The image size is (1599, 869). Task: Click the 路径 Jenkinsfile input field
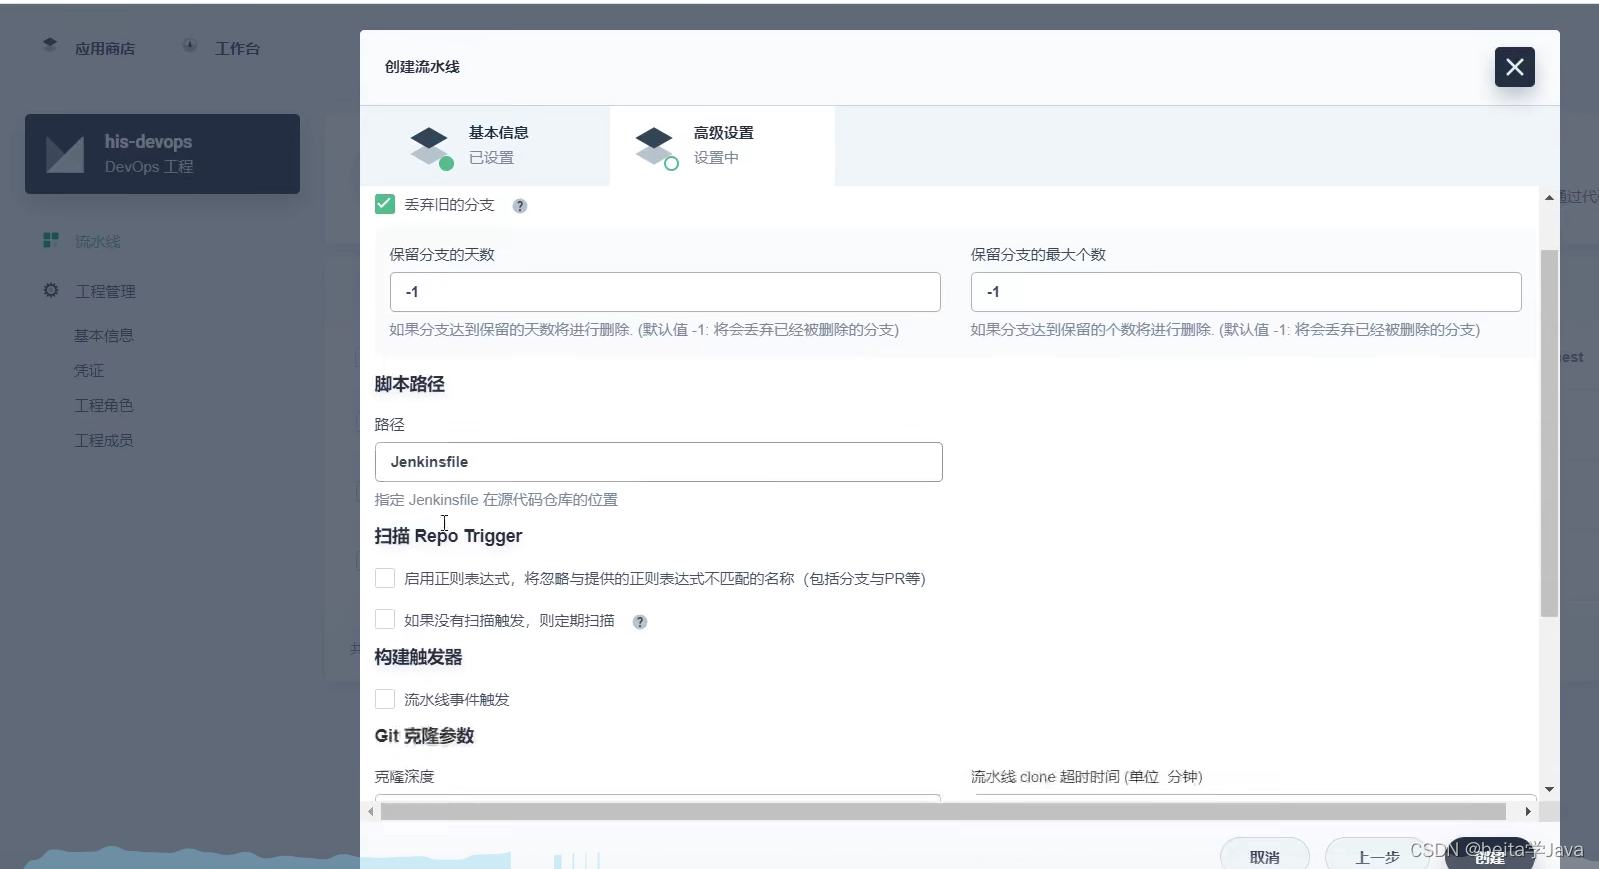tap(658, 462)
